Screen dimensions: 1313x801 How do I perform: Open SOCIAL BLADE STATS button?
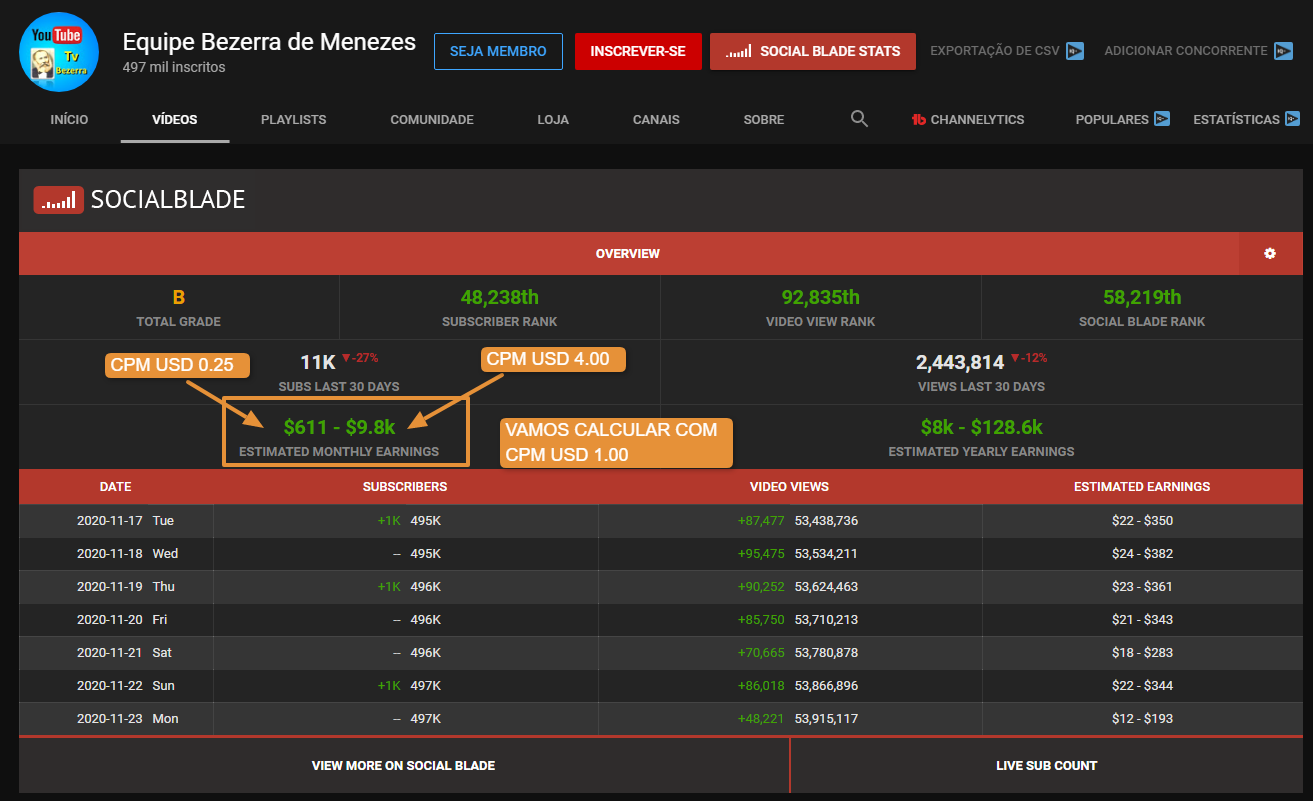click(813, 51)
